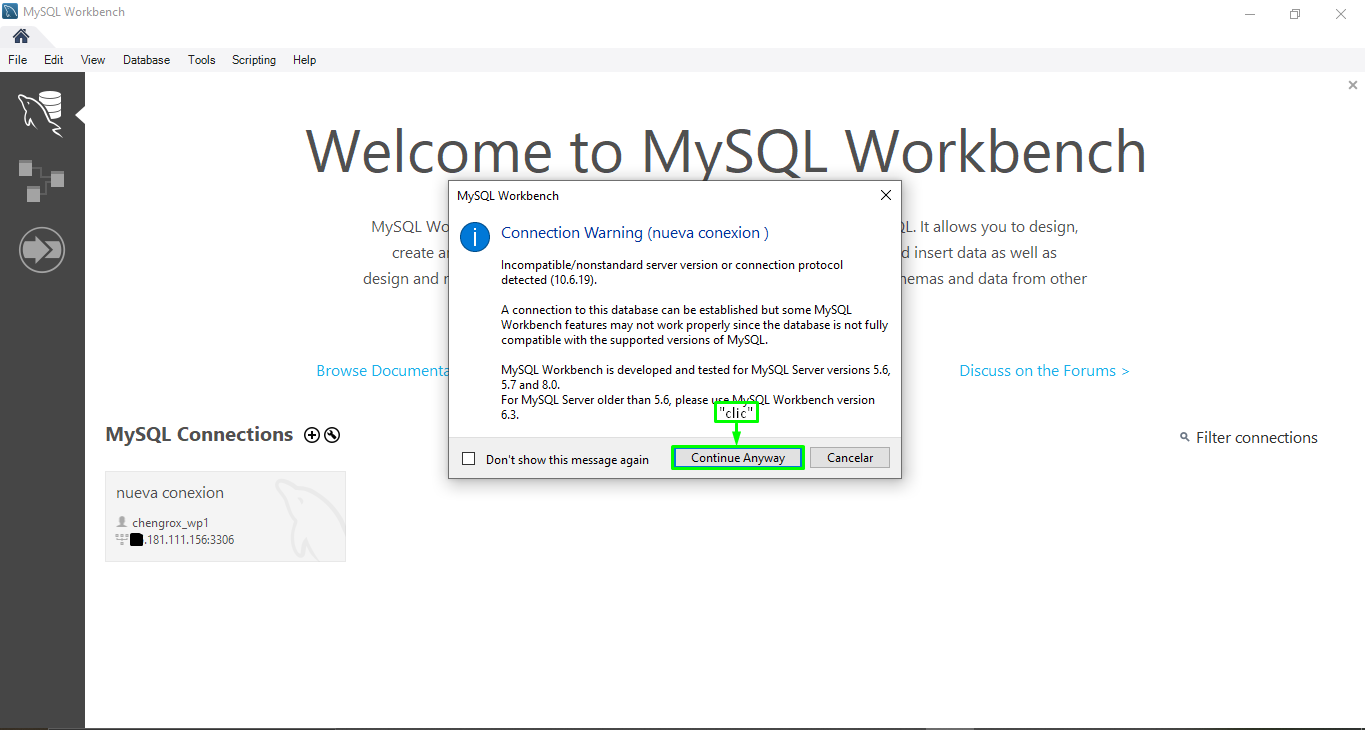Open the Database menu
This screenshot has height=730, width=1365.
point(146,60)
